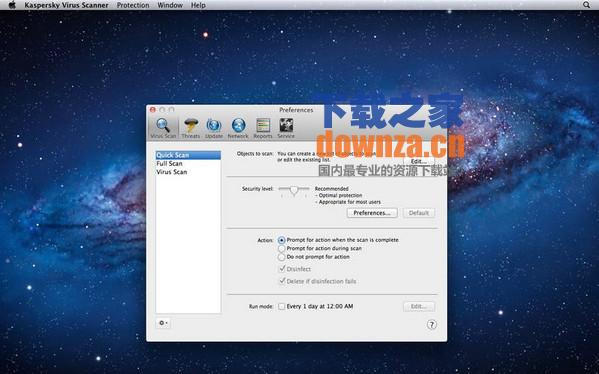Open the Window menu
The height and width of the screenshot is (374, 599).
[x=170, y=5]
